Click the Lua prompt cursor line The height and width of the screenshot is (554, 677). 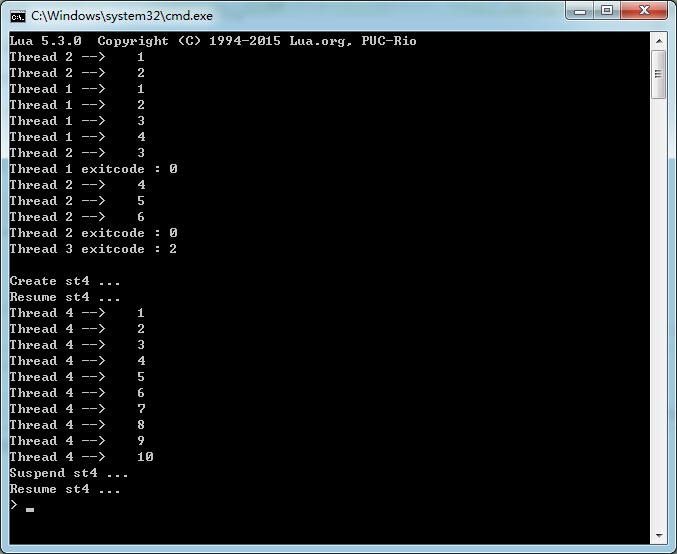[22, 505]
